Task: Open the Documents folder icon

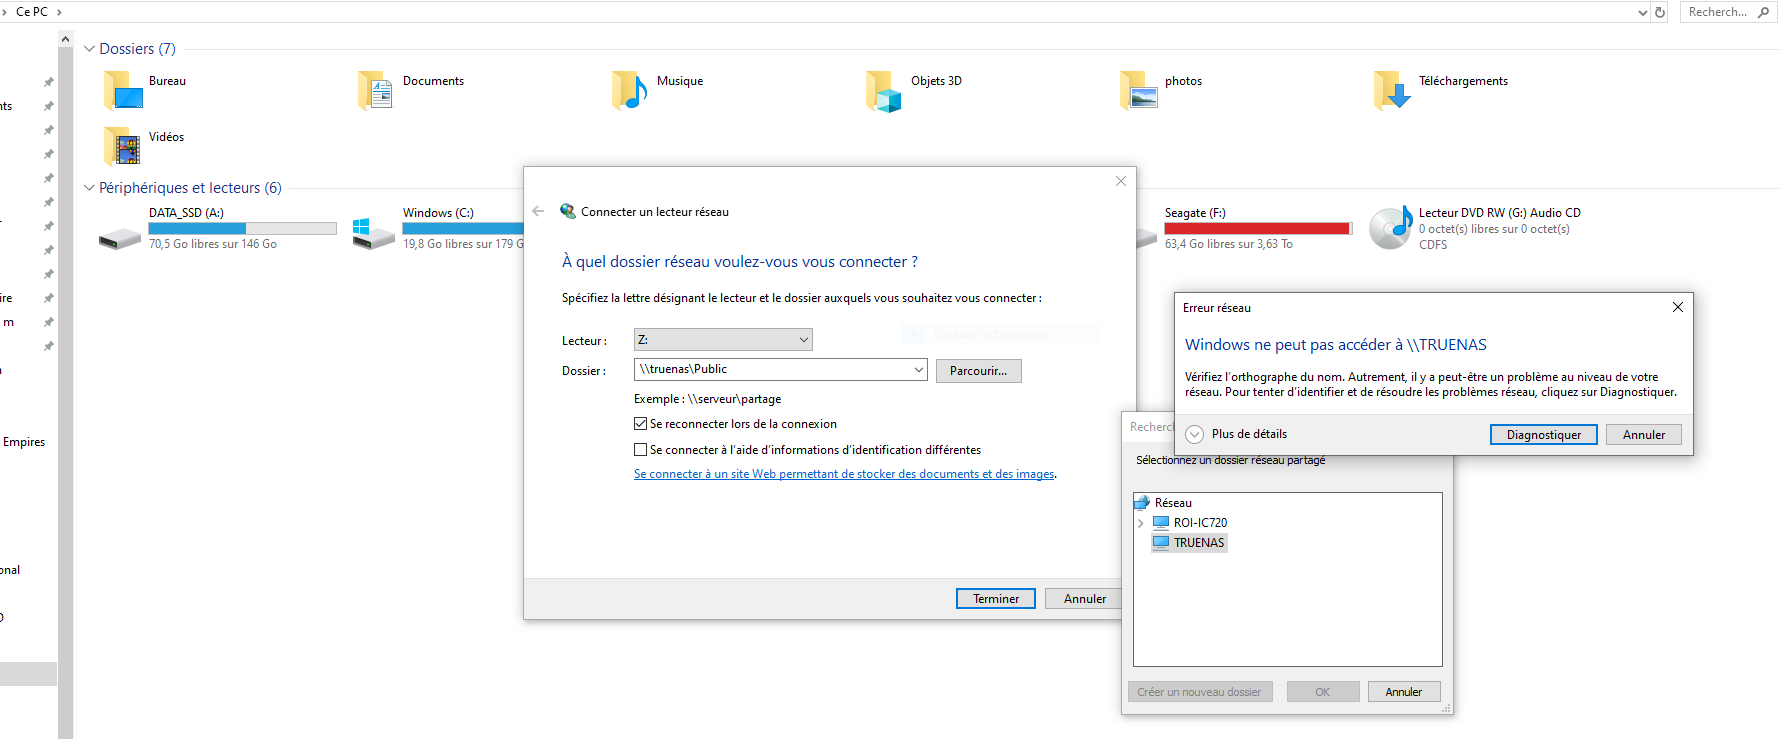Action: coord(376,91)
